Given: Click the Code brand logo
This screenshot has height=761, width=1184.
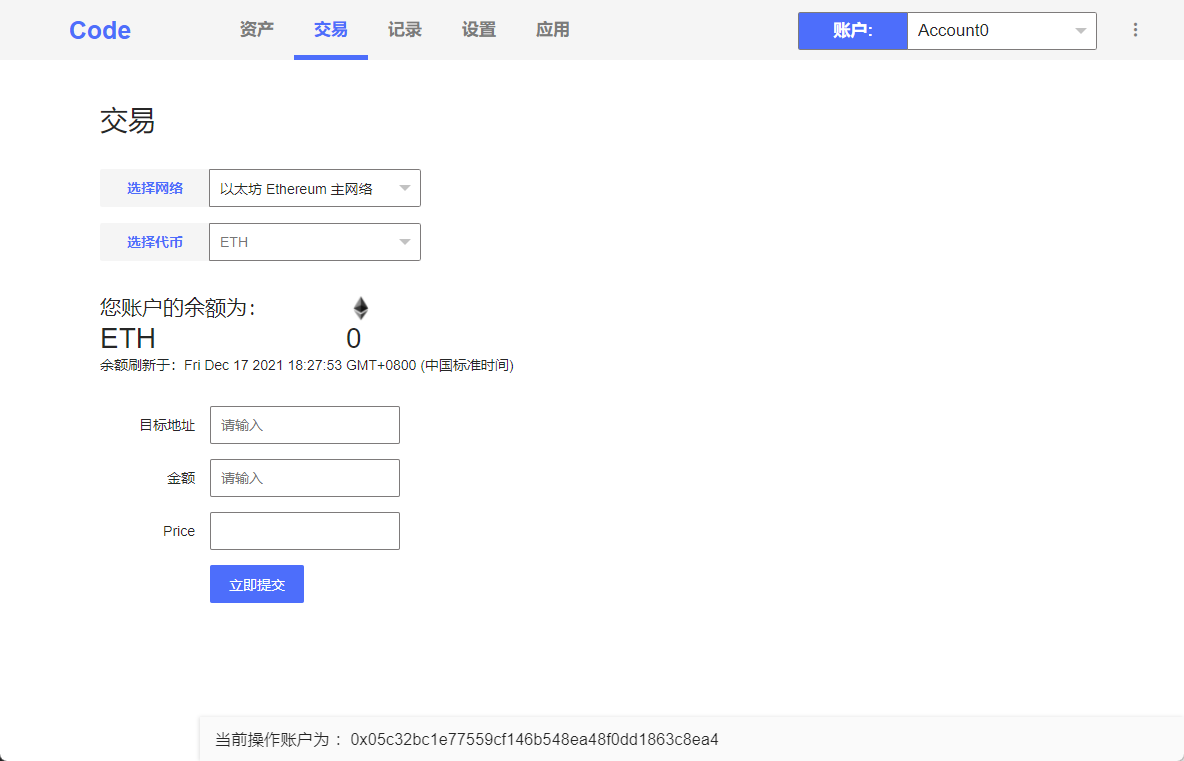Looking at the screenshot, I should (x=98, y=30).
